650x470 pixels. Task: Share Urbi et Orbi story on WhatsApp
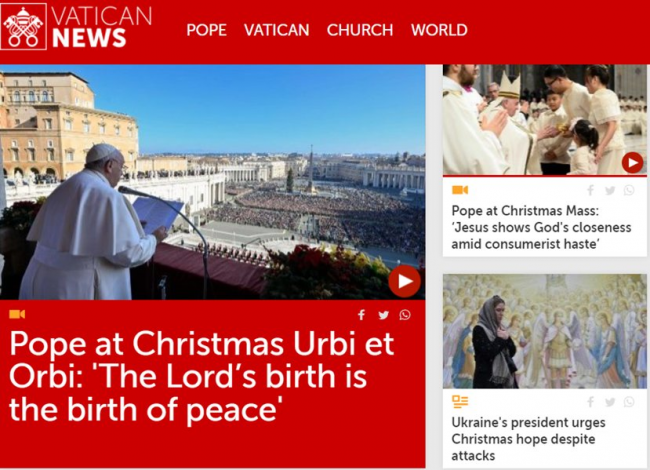405,315
